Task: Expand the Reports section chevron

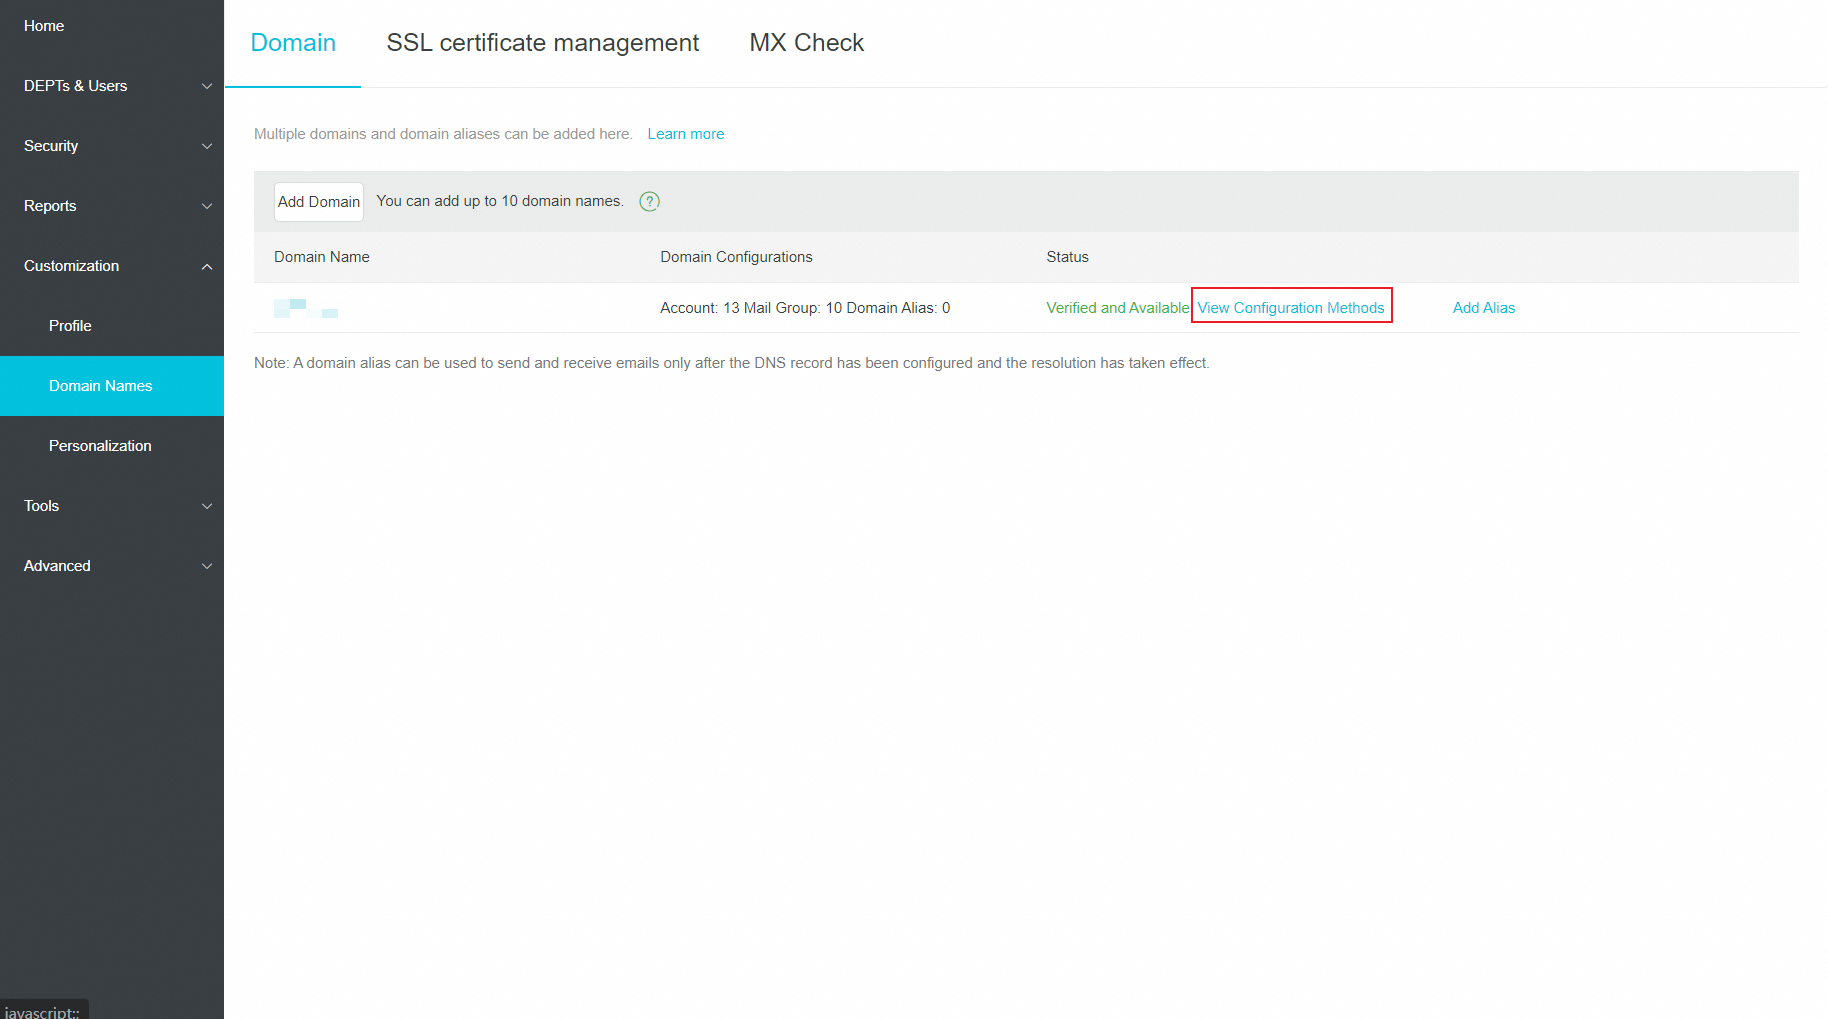Action: [x=207, y=206]
